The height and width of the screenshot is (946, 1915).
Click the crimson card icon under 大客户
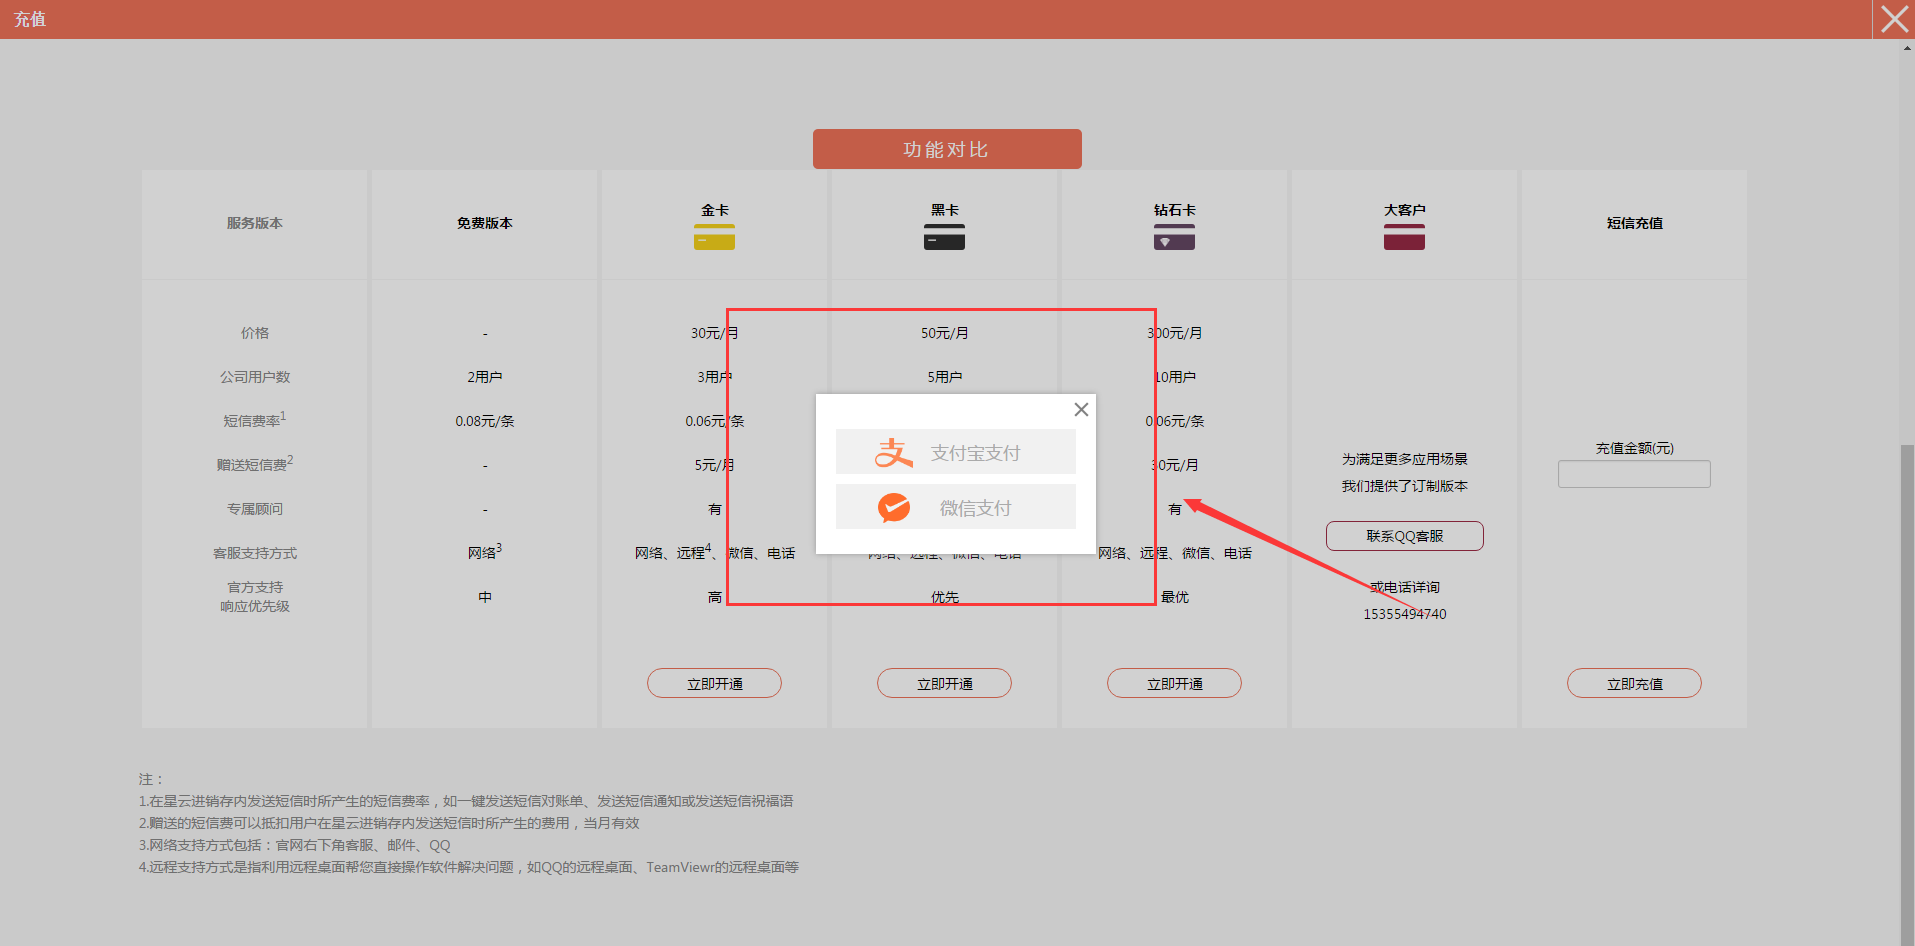coord(1404,237)
